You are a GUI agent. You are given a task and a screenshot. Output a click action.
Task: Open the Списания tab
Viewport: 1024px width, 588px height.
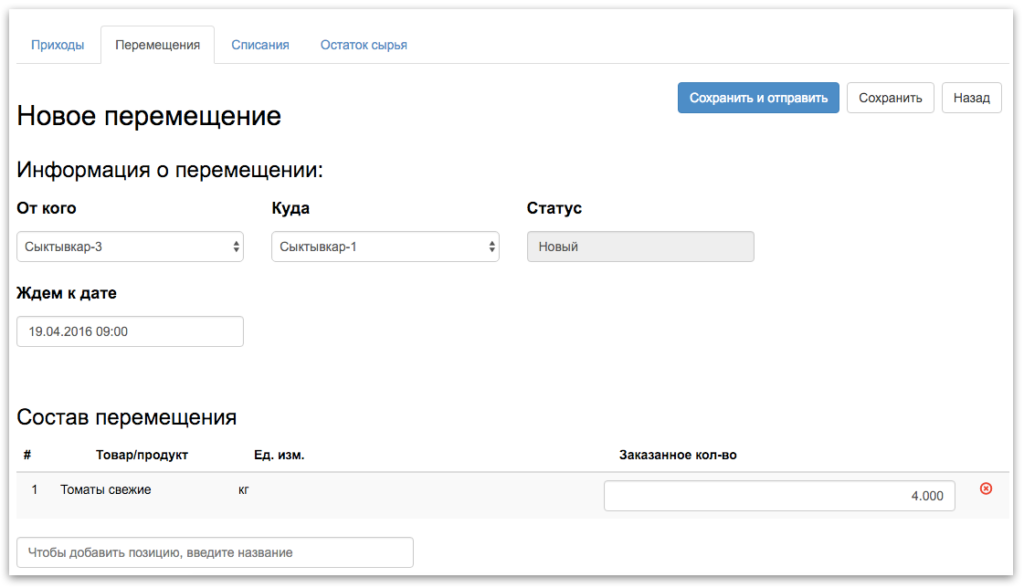click(x=260, y=45)
